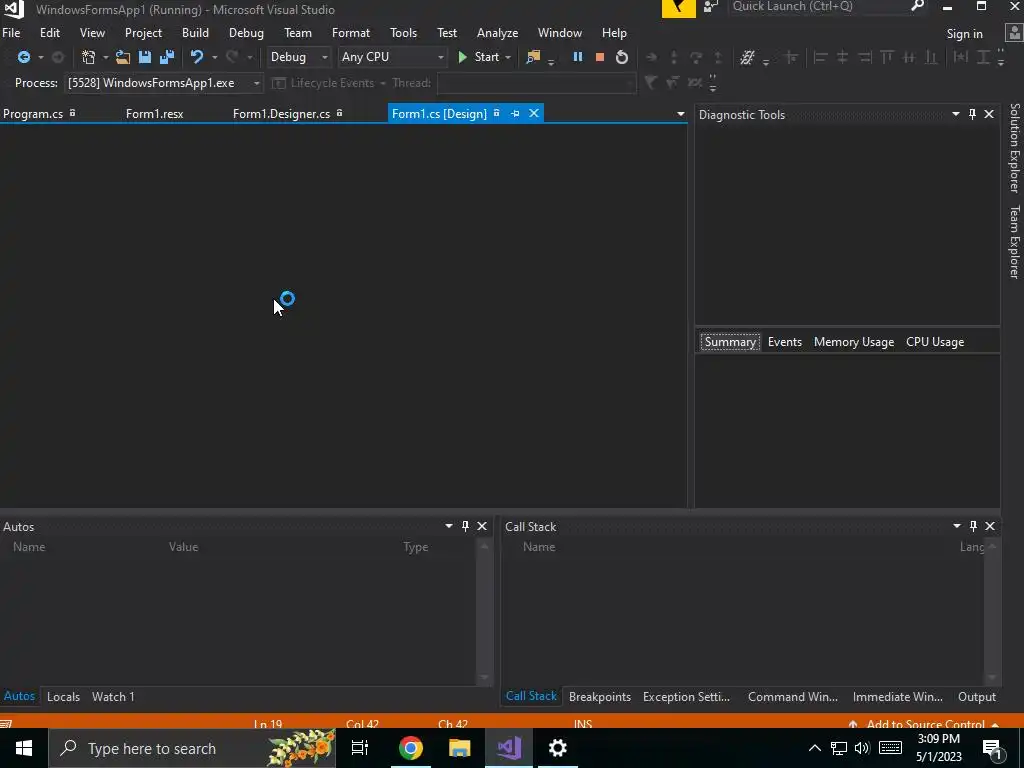Switch to the Output tab
Screen dimensions: 1024x768
[976, 697]
